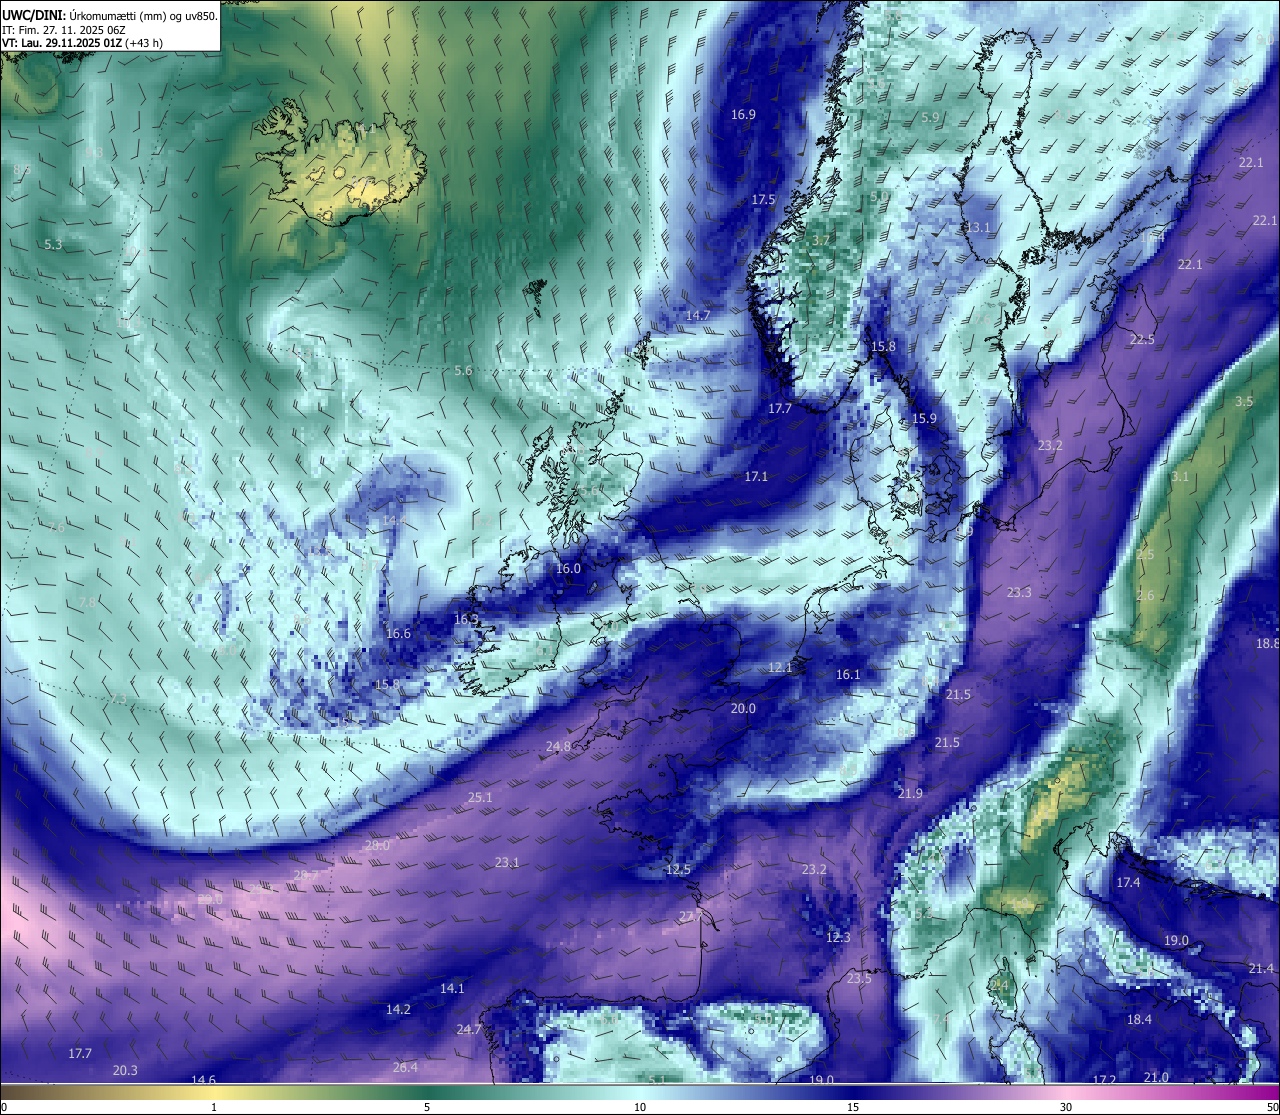Click the 16.1 map value
Image resolution: width=1280 pixels, height=1115 pixels.
point(848,675)
